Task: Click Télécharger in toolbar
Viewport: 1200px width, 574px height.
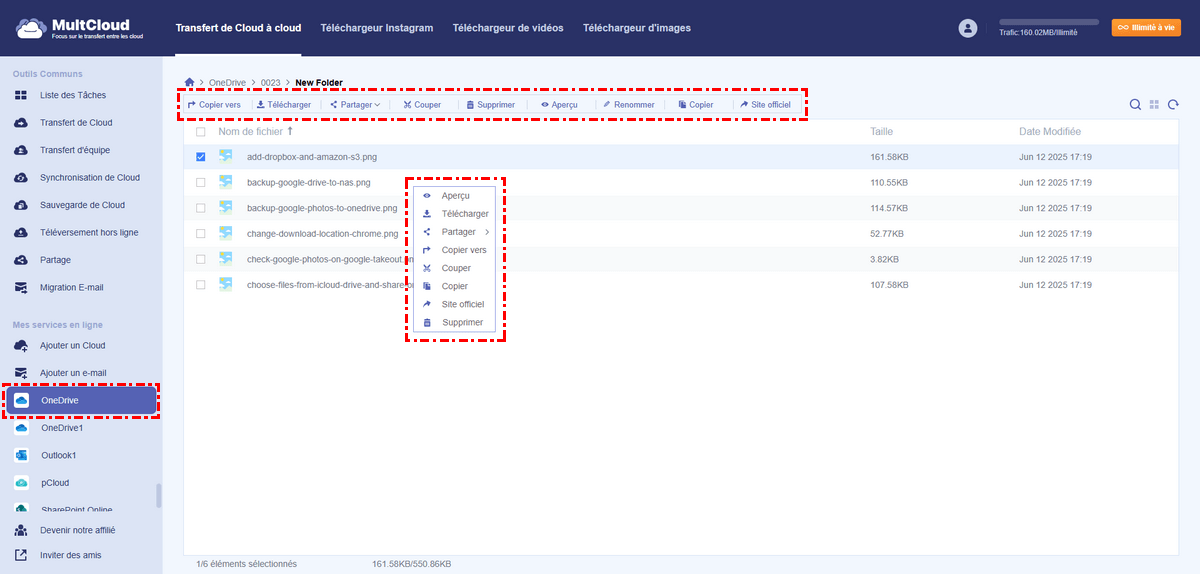Action: [284, 104]
